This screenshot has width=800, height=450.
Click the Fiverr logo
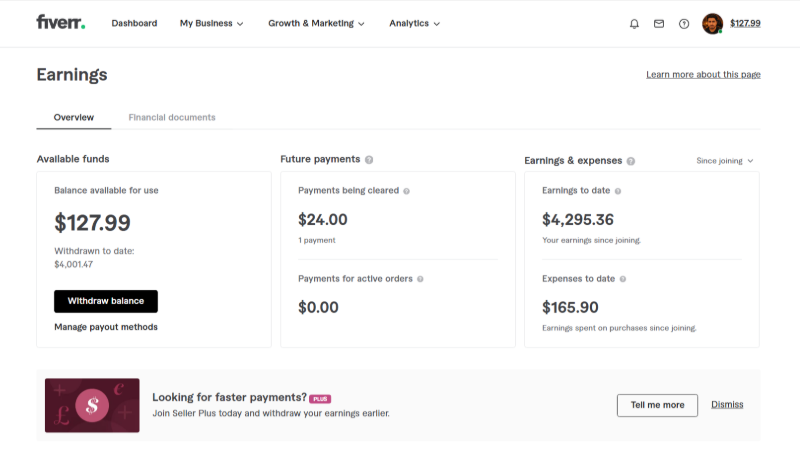61,22
